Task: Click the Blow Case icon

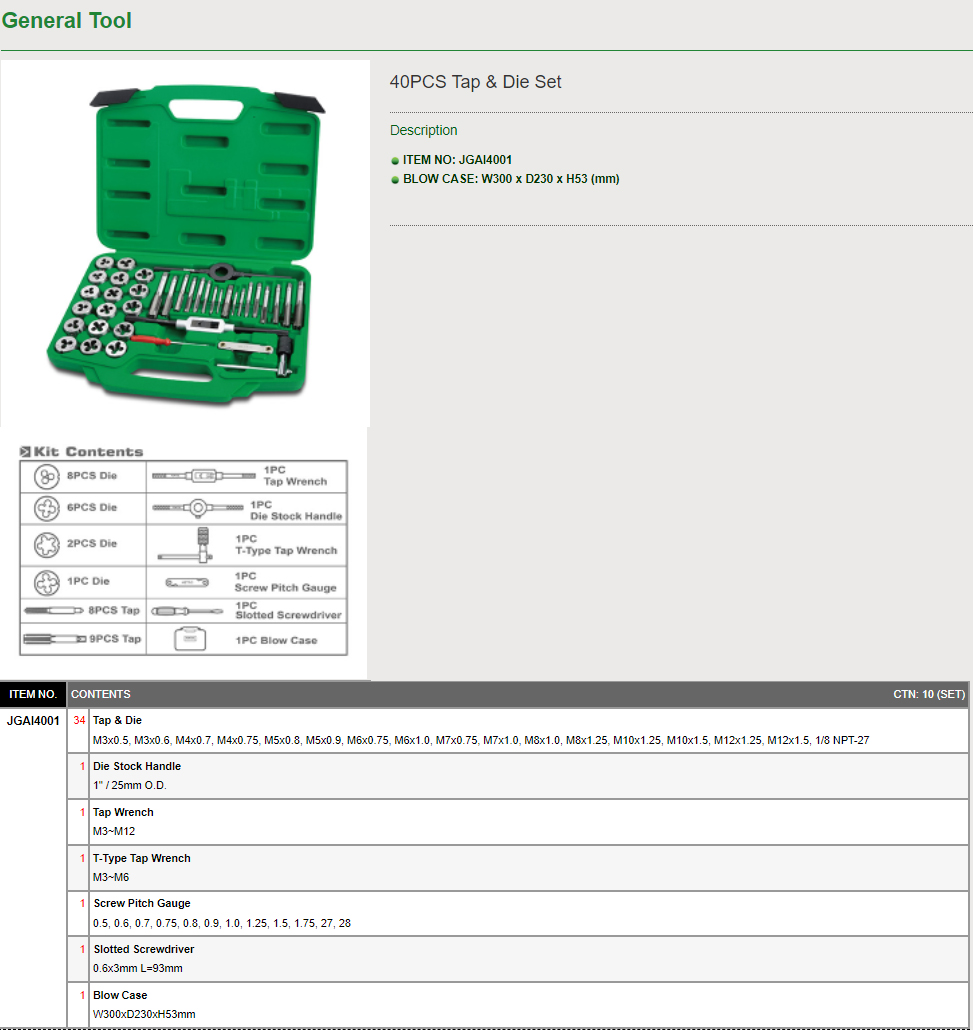Action: tap(187, 640)
